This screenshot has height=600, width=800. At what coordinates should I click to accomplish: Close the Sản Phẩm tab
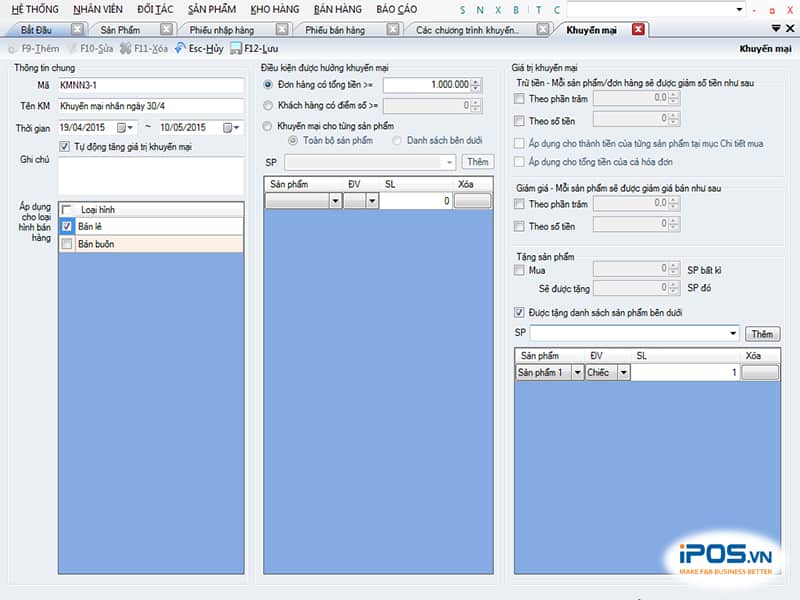click(166, 30)
